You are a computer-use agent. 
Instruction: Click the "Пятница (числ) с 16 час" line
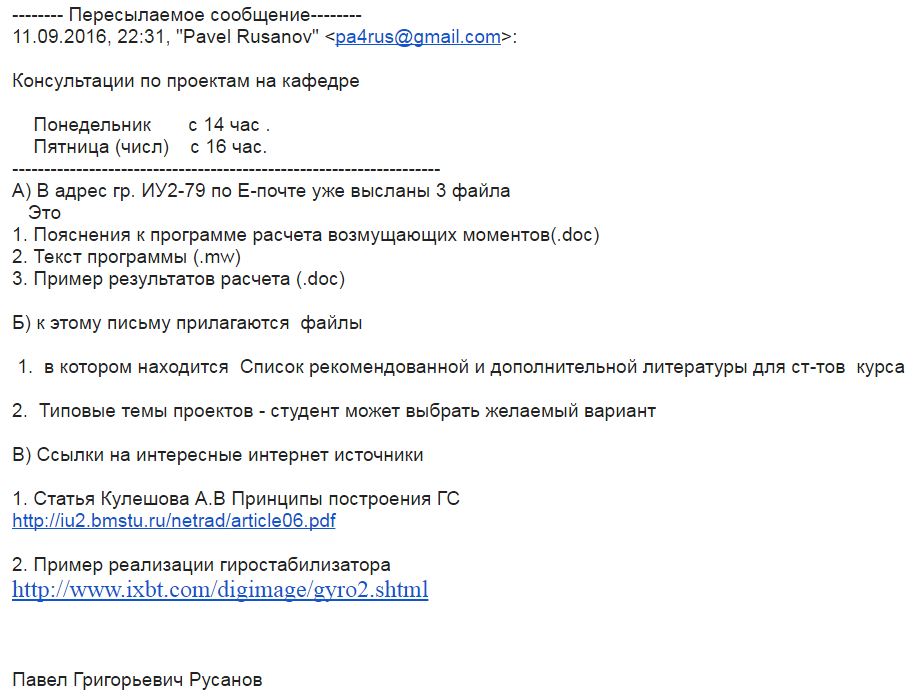pyautogui.click(x=150, y=147)
